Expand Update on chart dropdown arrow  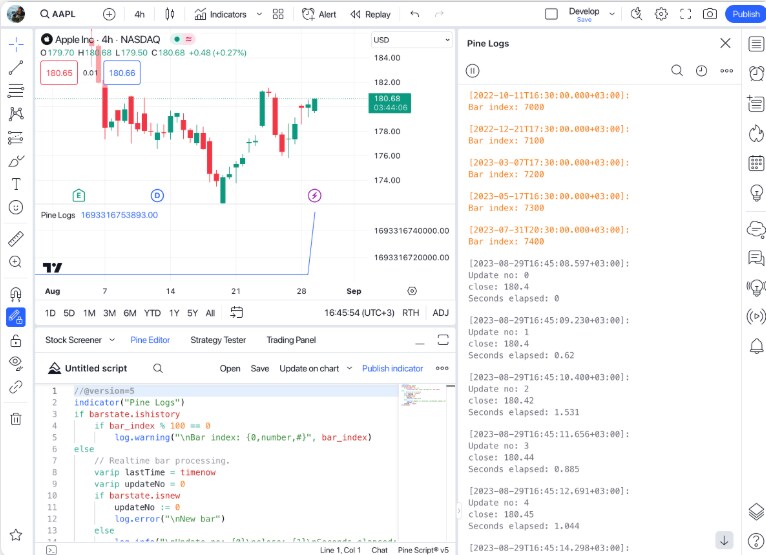349,368
